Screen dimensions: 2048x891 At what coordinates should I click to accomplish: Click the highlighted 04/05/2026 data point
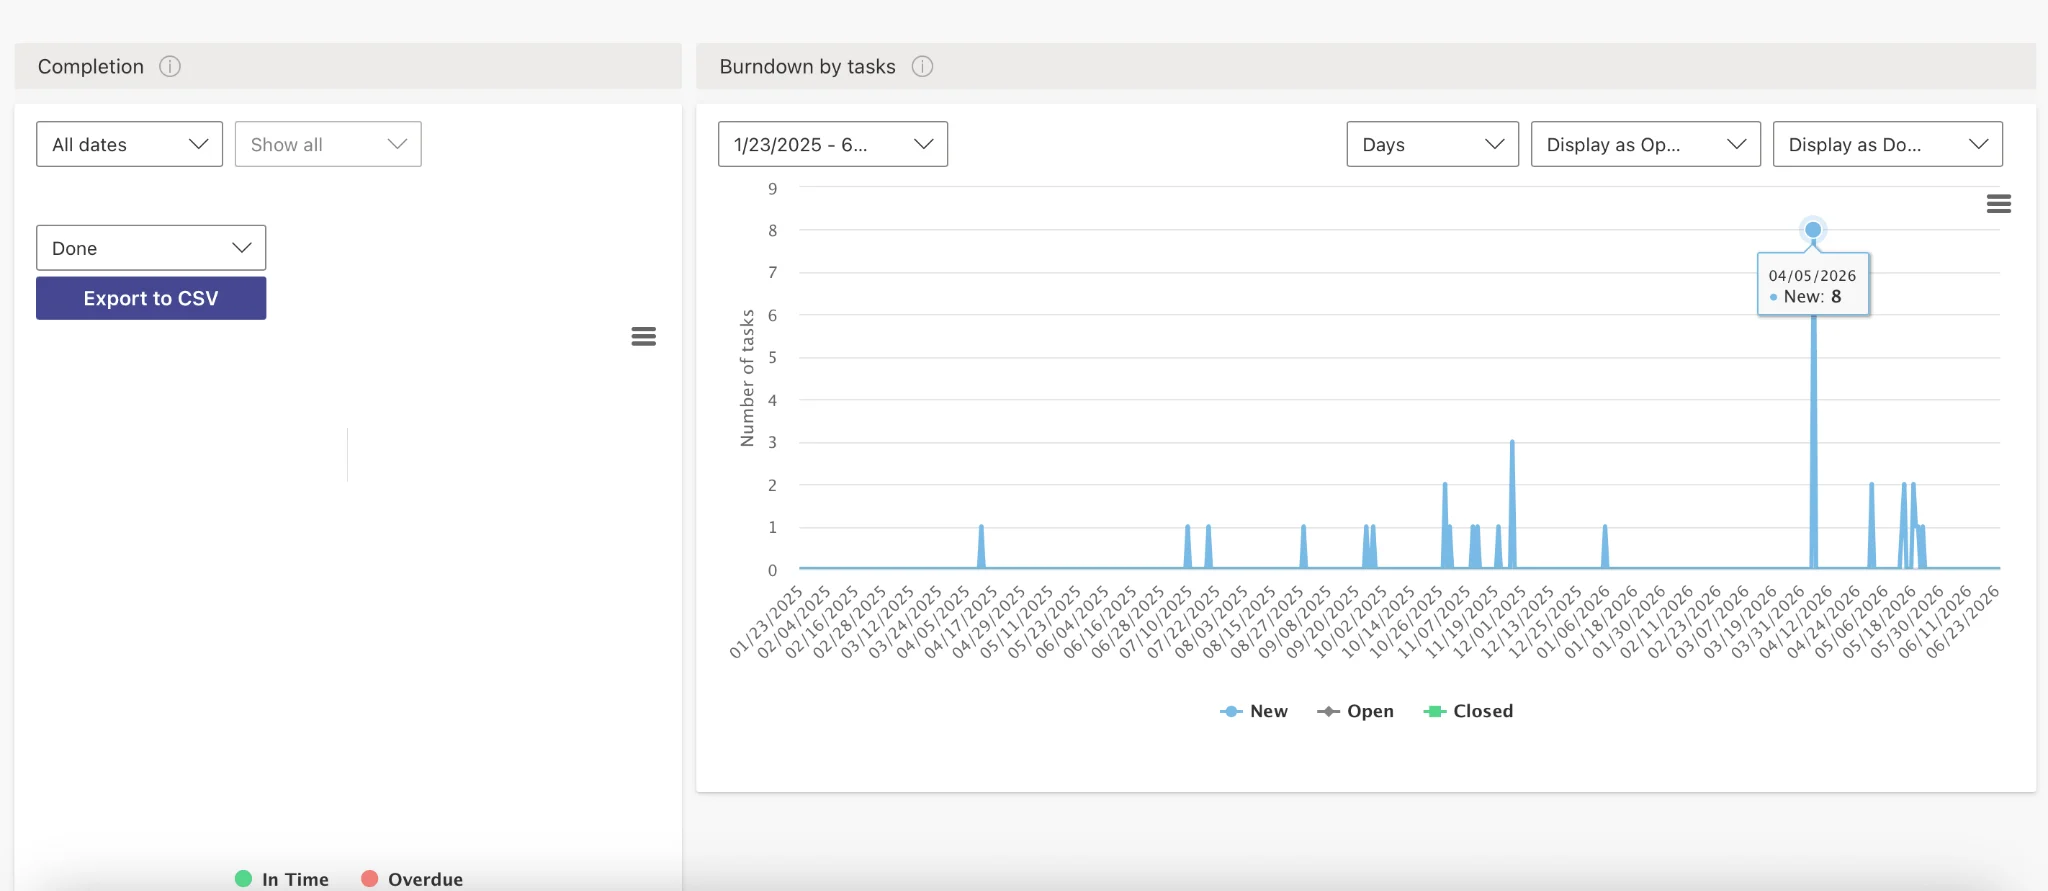(x=1813, y=230)
